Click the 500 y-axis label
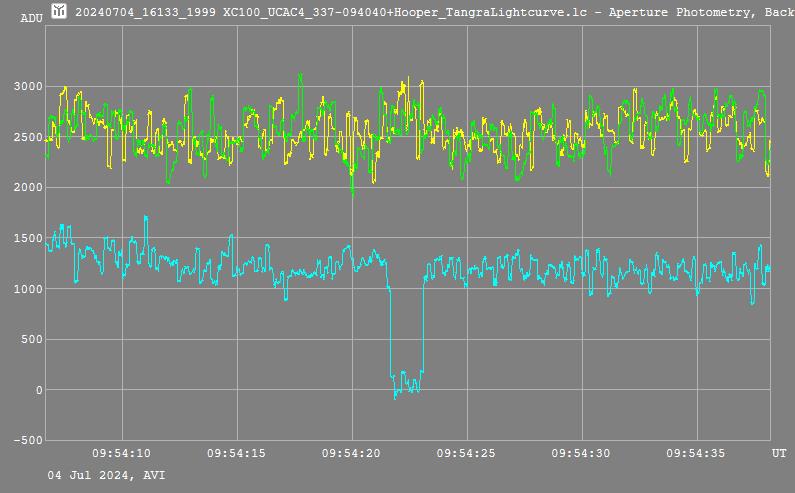 [32, 339]
